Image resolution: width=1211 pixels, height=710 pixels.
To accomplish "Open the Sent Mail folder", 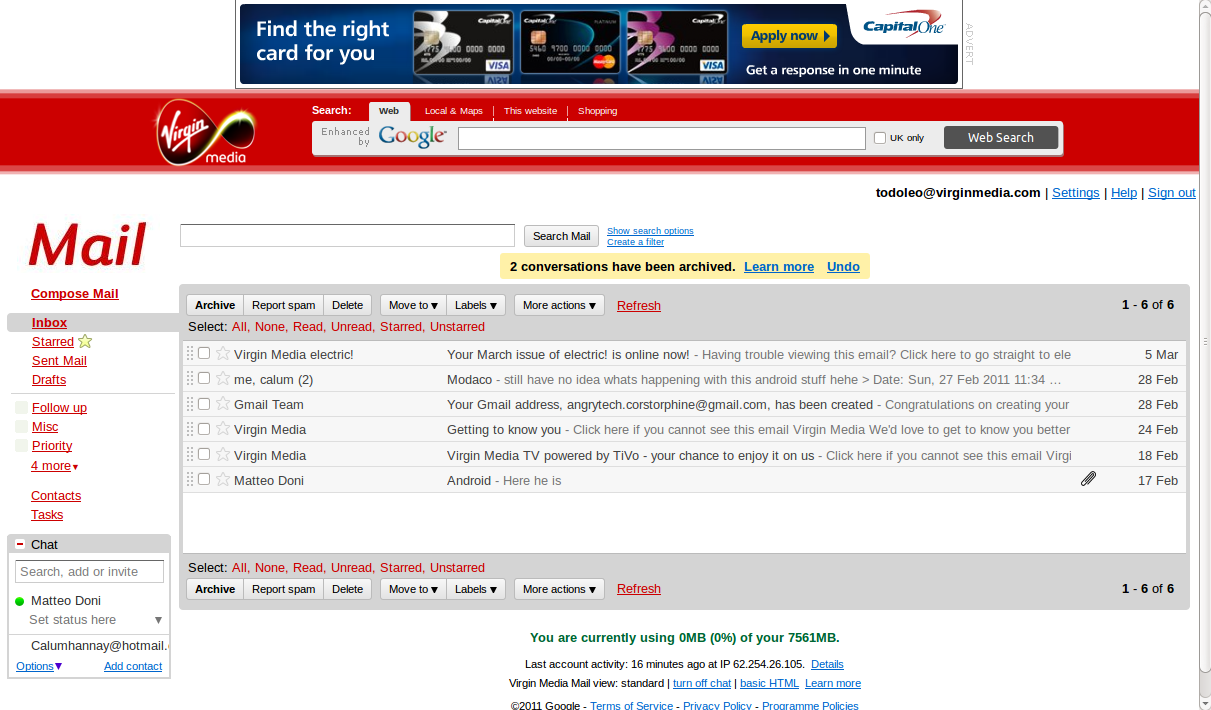I will tap(59, 361).
